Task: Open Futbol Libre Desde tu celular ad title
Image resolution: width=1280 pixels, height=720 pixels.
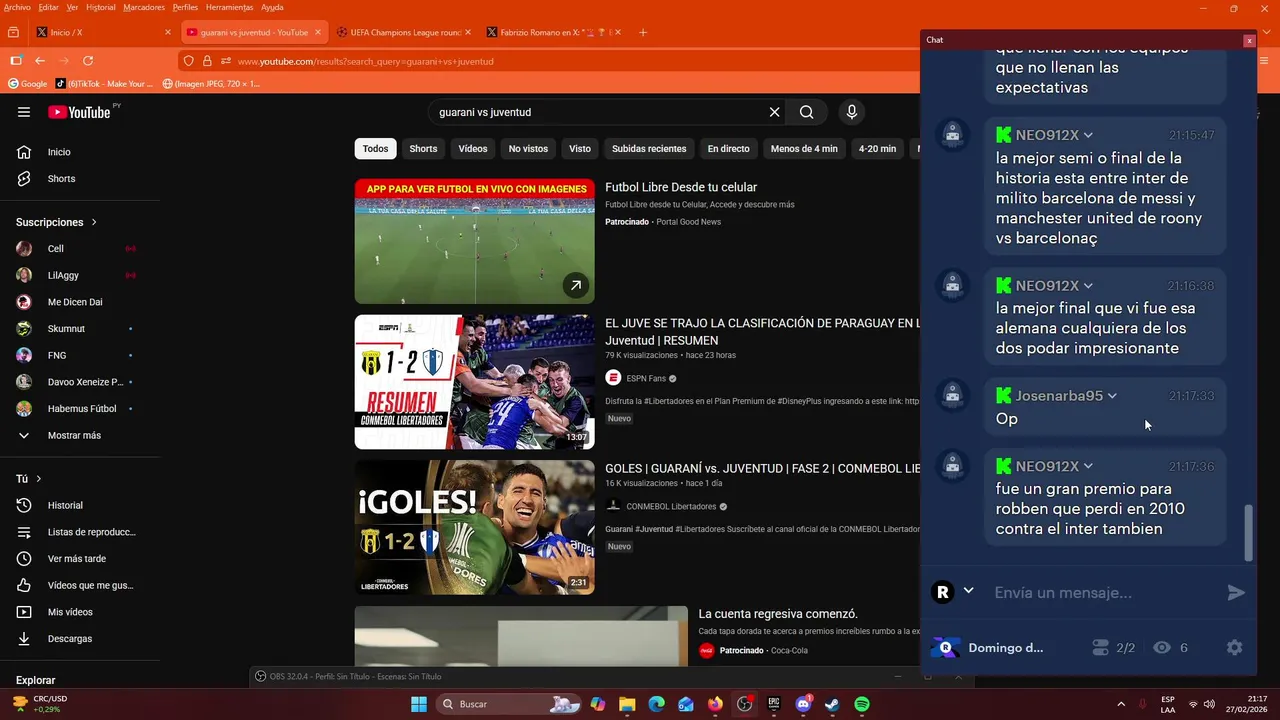Action: click(681, 187)
